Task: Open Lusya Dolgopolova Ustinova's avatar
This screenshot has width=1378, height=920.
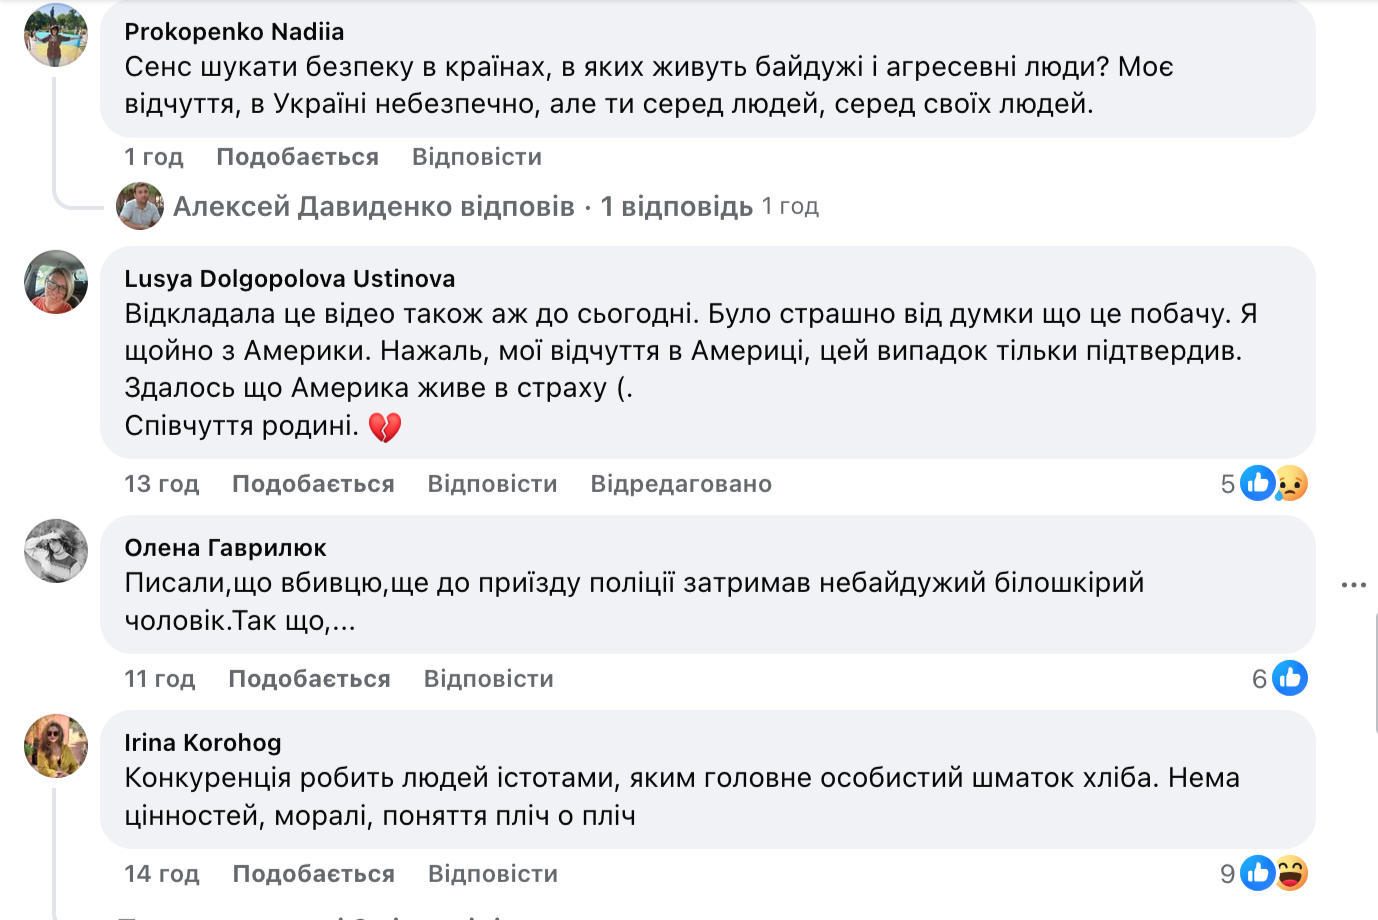Action: (56, 282)
